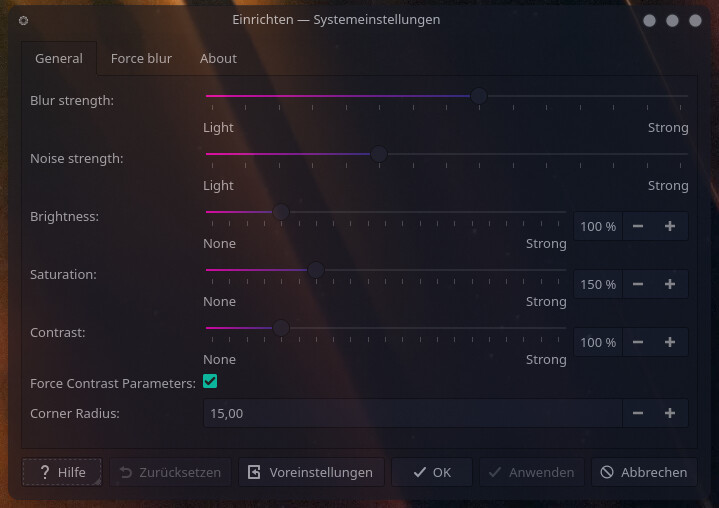This screenshot has width=719, height=508.
Task: Increase Brightness with the plus button
Action: tap(670, 226)
